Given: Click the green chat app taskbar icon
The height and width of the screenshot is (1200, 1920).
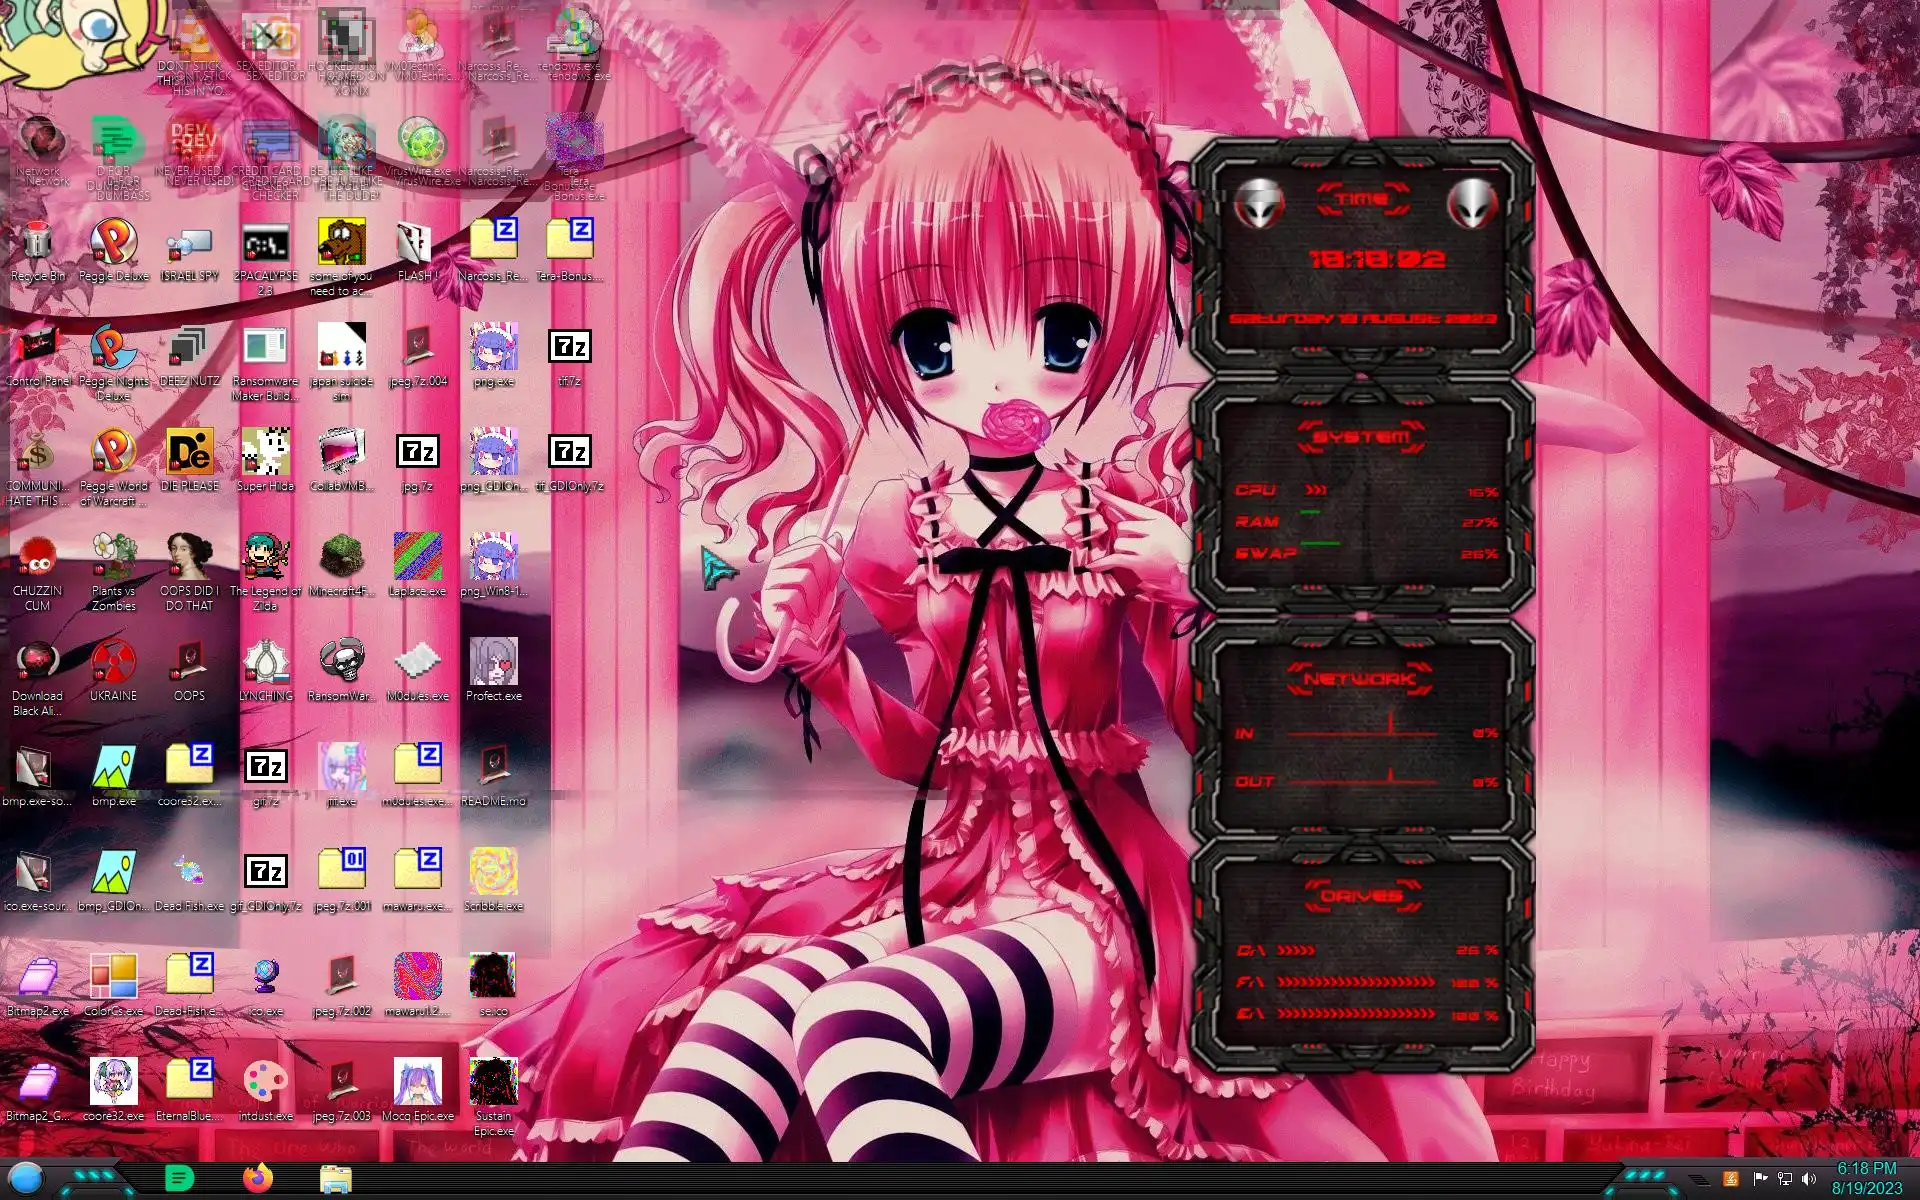Looking at the screenshot, I should [179, 1179].
